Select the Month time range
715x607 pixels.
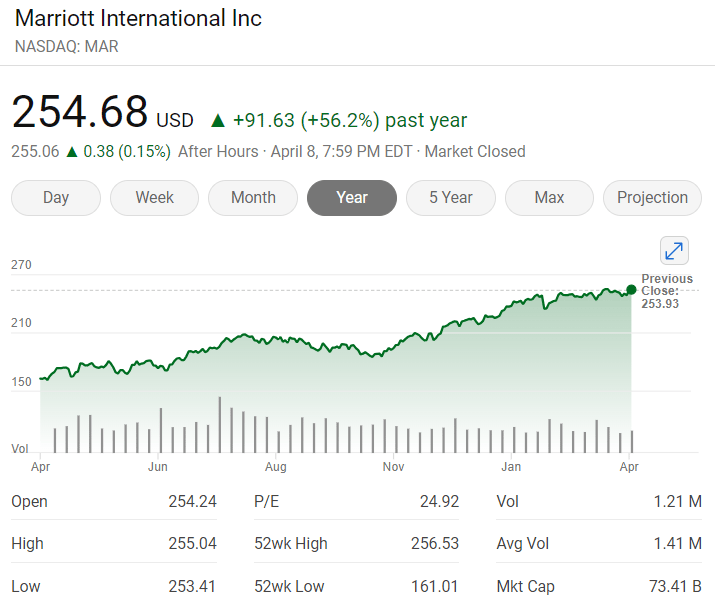(x=253, y=198)
